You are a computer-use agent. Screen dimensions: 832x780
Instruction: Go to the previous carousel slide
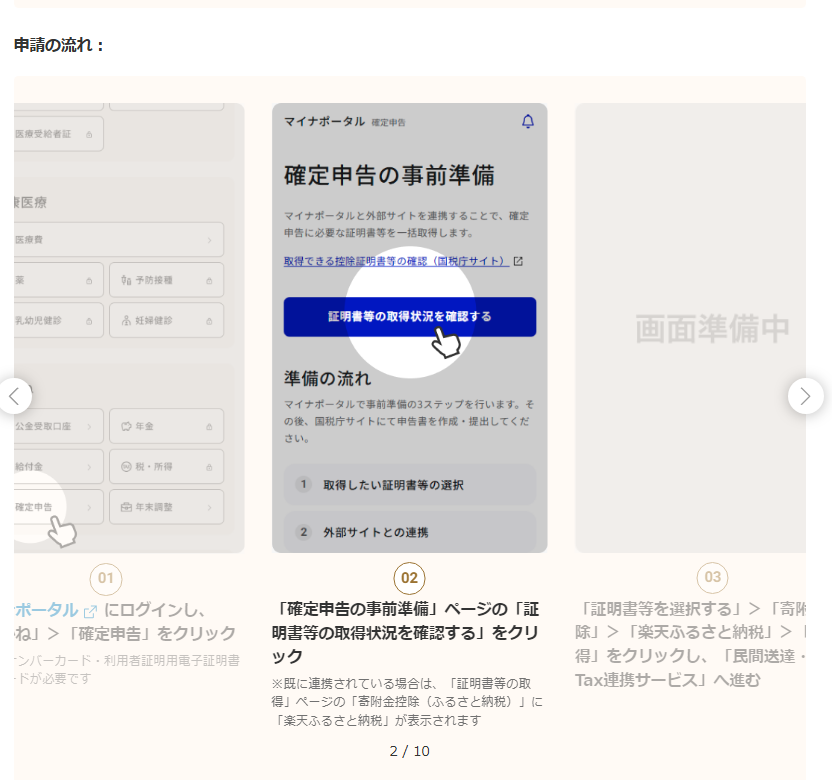tap(14, 396)
